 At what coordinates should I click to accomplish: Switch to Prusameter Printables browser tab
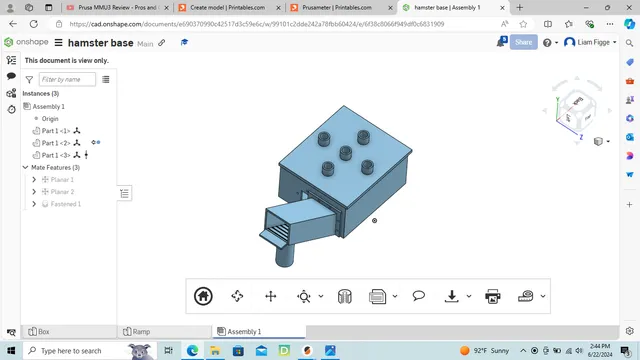pyautogui.click(x=341, y=8)
